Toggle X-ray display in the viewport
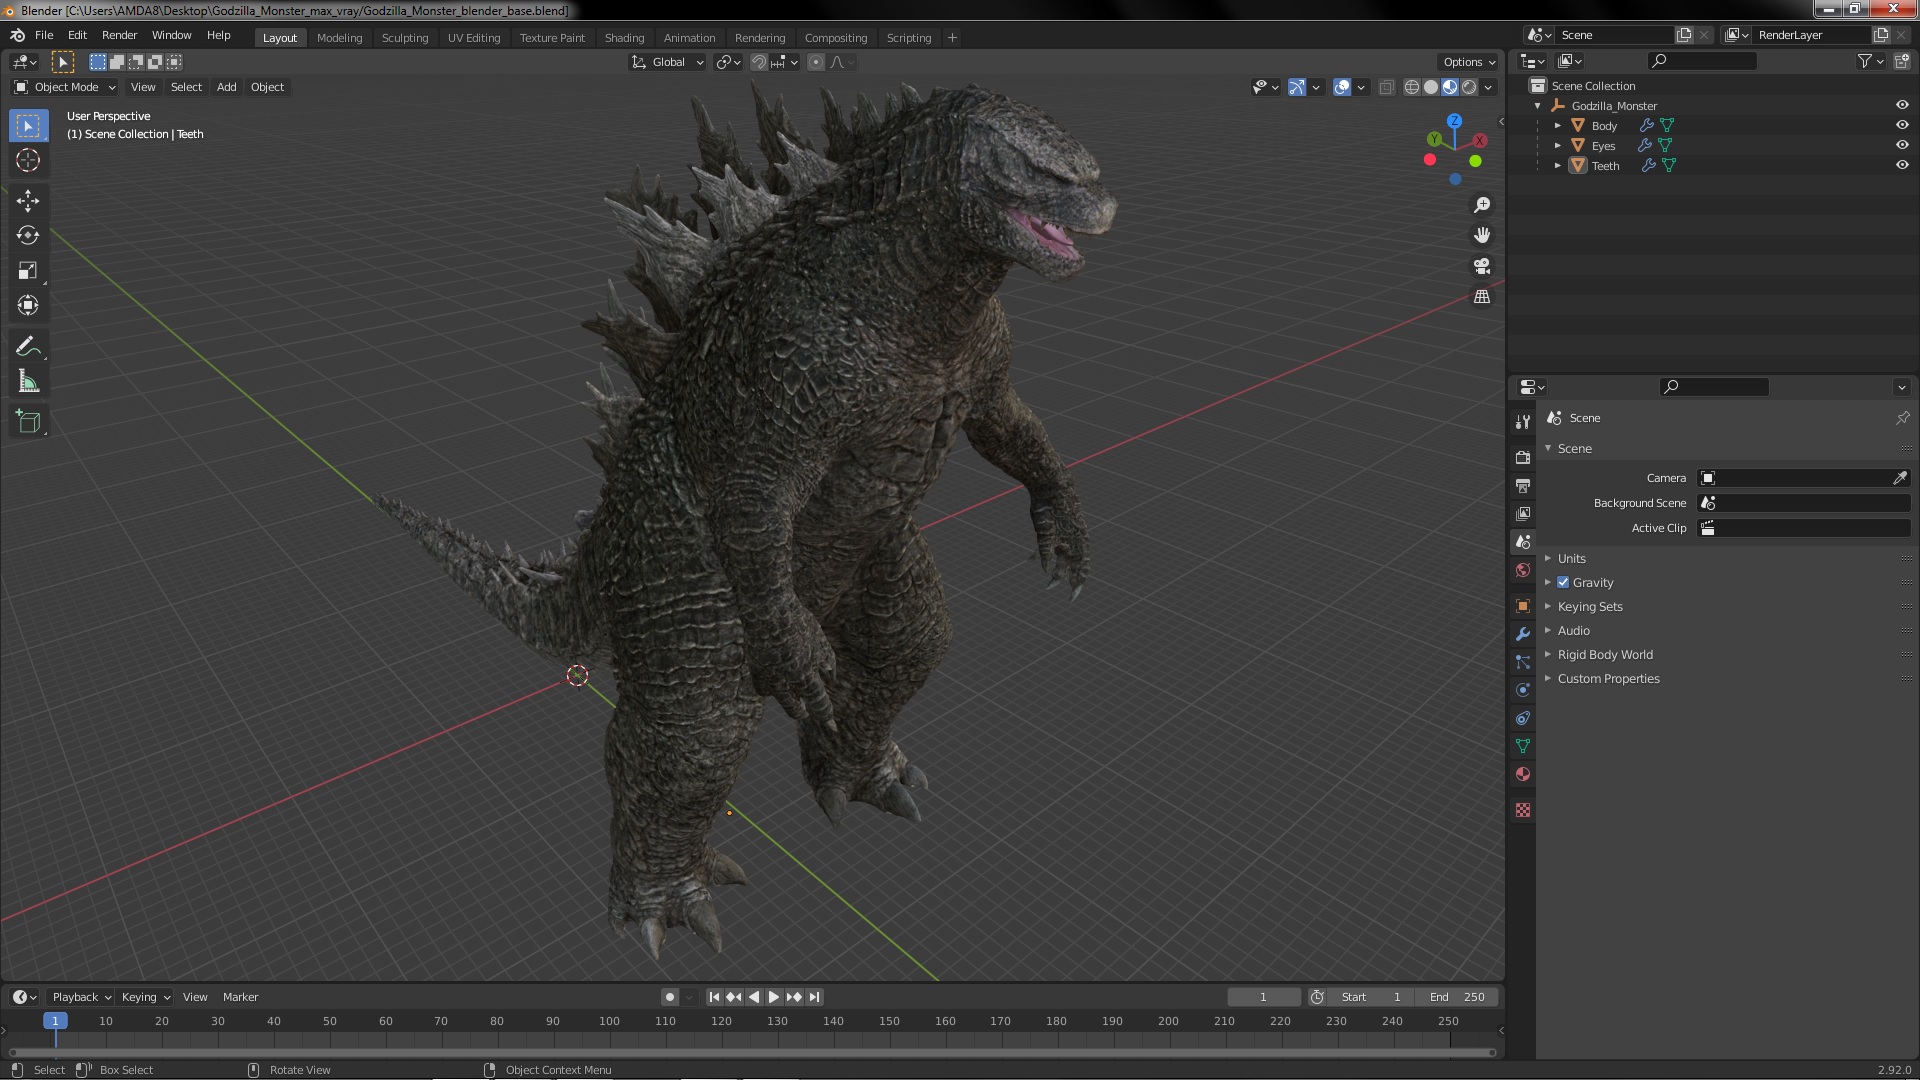 click(1386, 87)
